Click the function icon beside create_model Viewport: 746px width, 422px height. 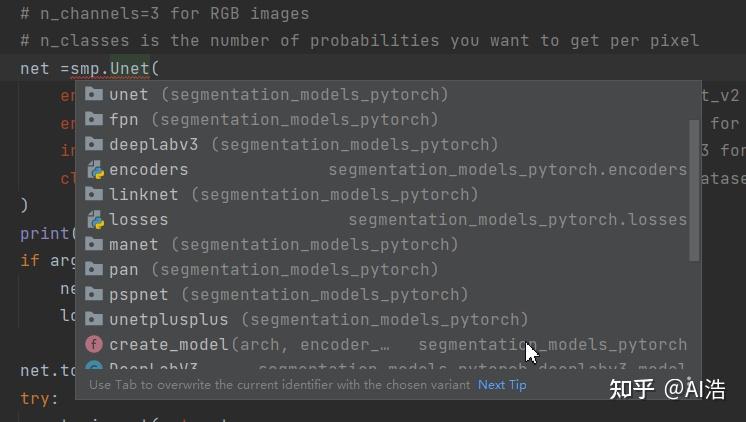95,344
